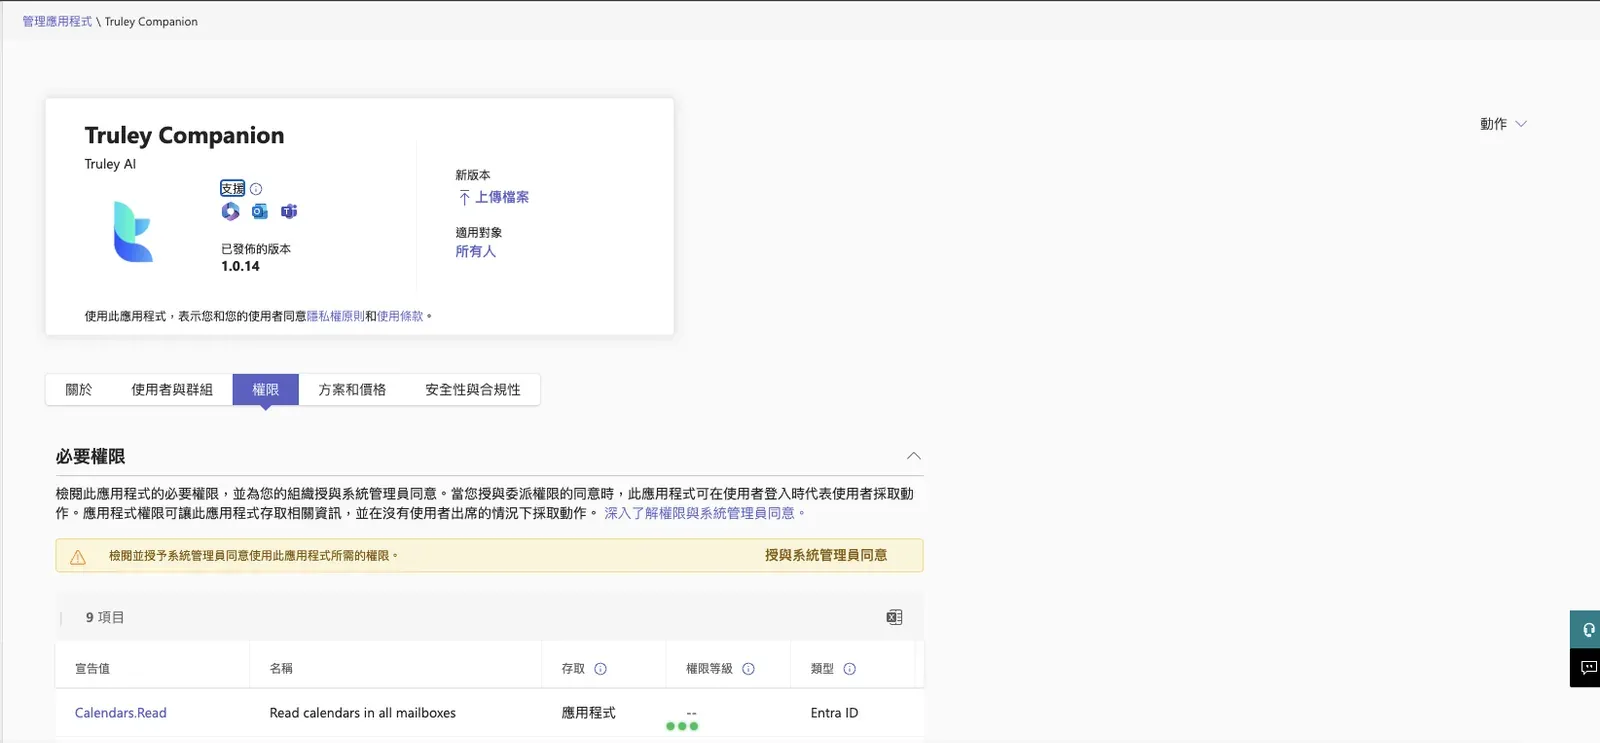This screenshot has height=743, width=1600.
Task: Open the 方案和價格 tab
Action: click(352, 390)
